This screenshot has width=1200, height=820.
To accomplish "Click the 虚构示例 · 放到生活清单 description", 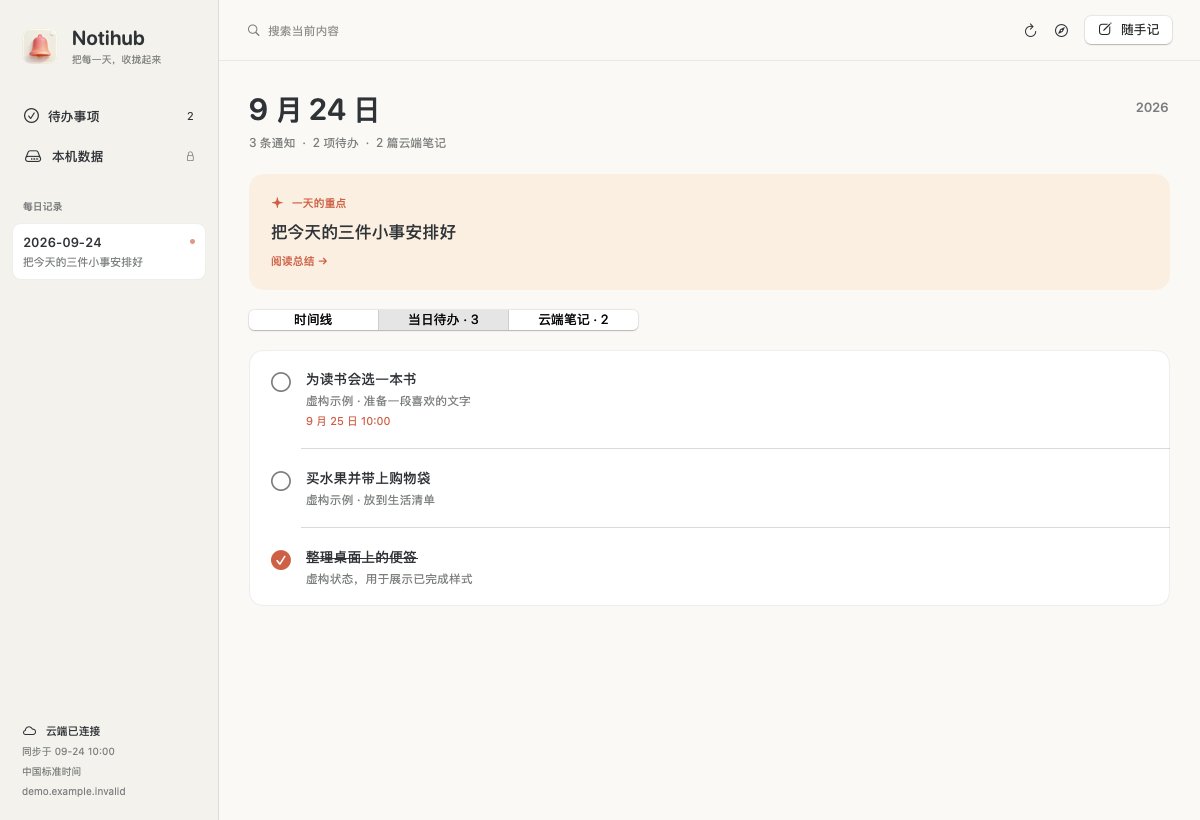I will click(x=370, y=500).
